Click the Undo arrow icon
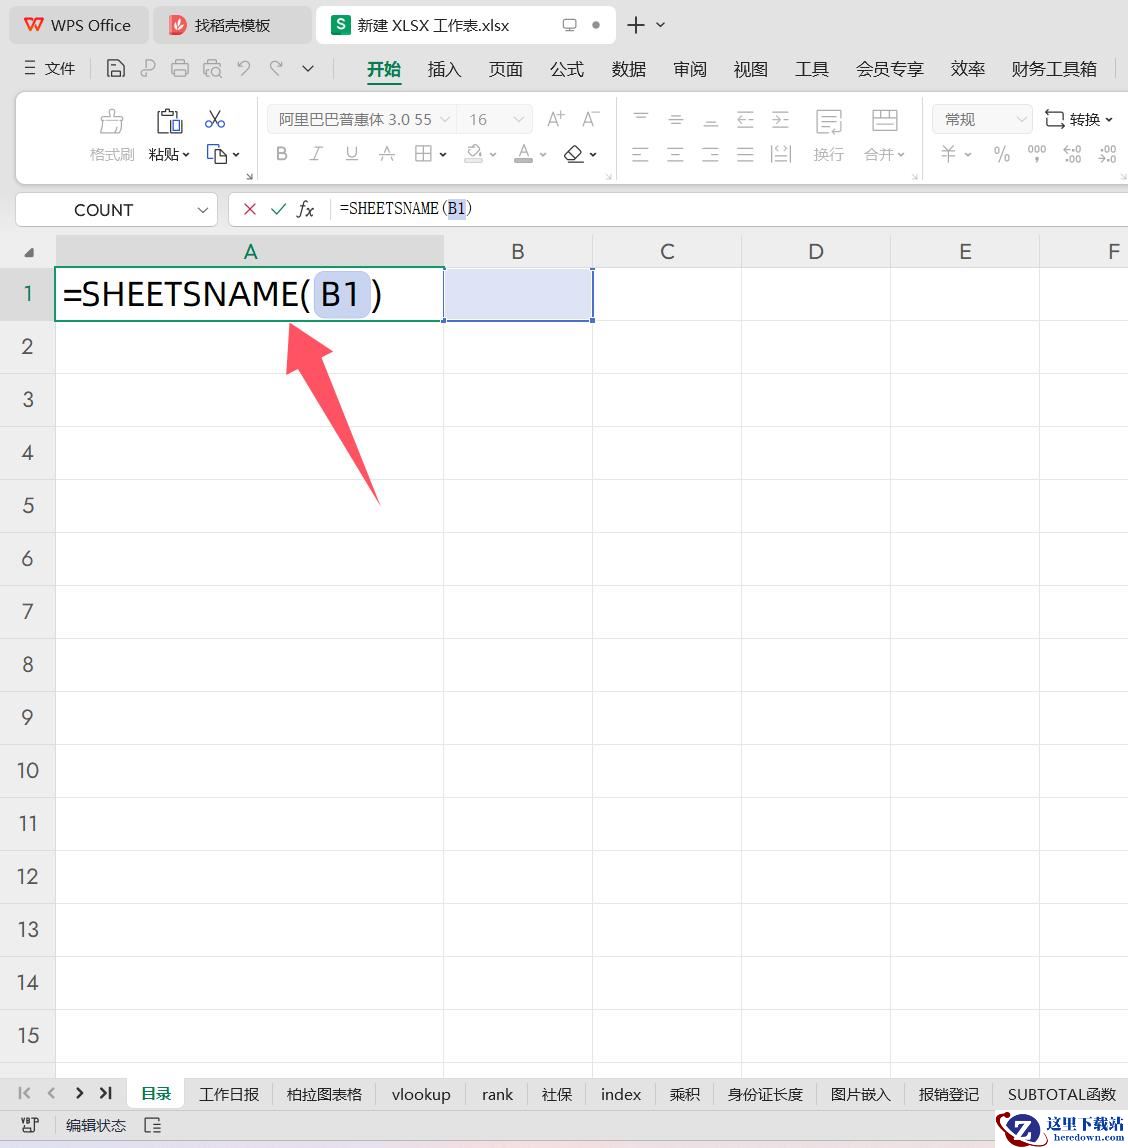The height and width of the screenshot is (1148, 1128). (x=244, y=69)
